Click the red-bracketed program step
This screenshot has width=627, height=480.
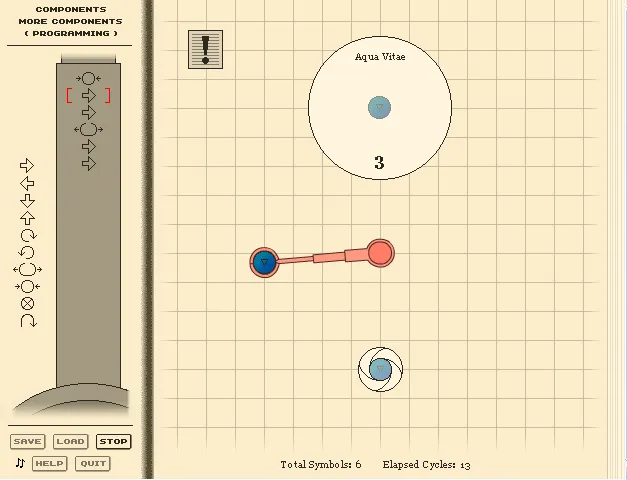point(88,95)
